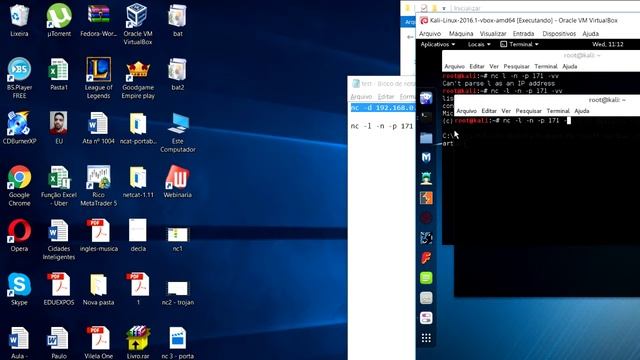Select the Fedora-Wor... archive icon

click(x=98, y=20)
